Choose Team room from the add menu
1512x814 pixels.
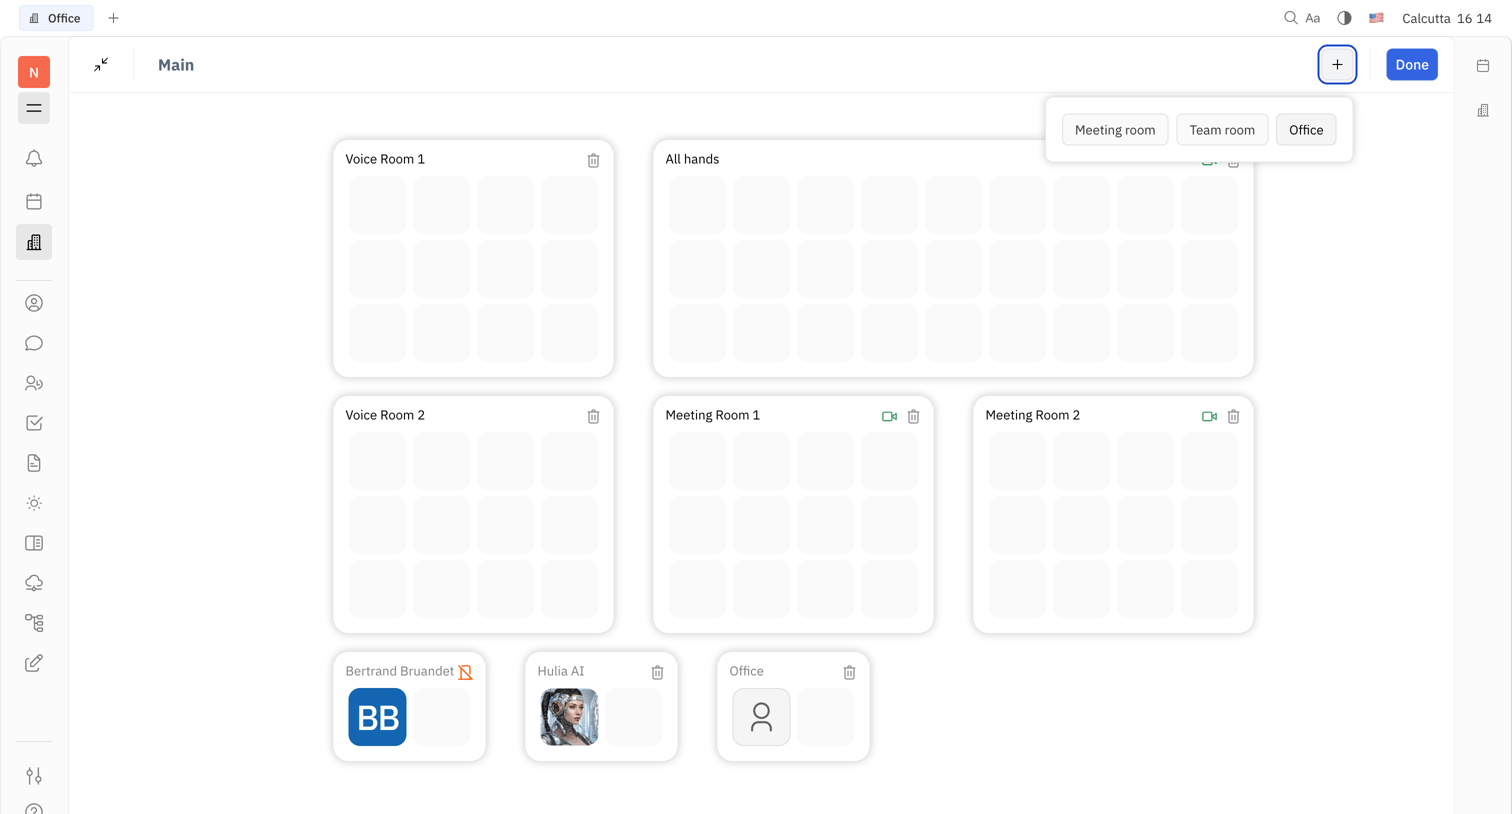tap(1222, 130)
